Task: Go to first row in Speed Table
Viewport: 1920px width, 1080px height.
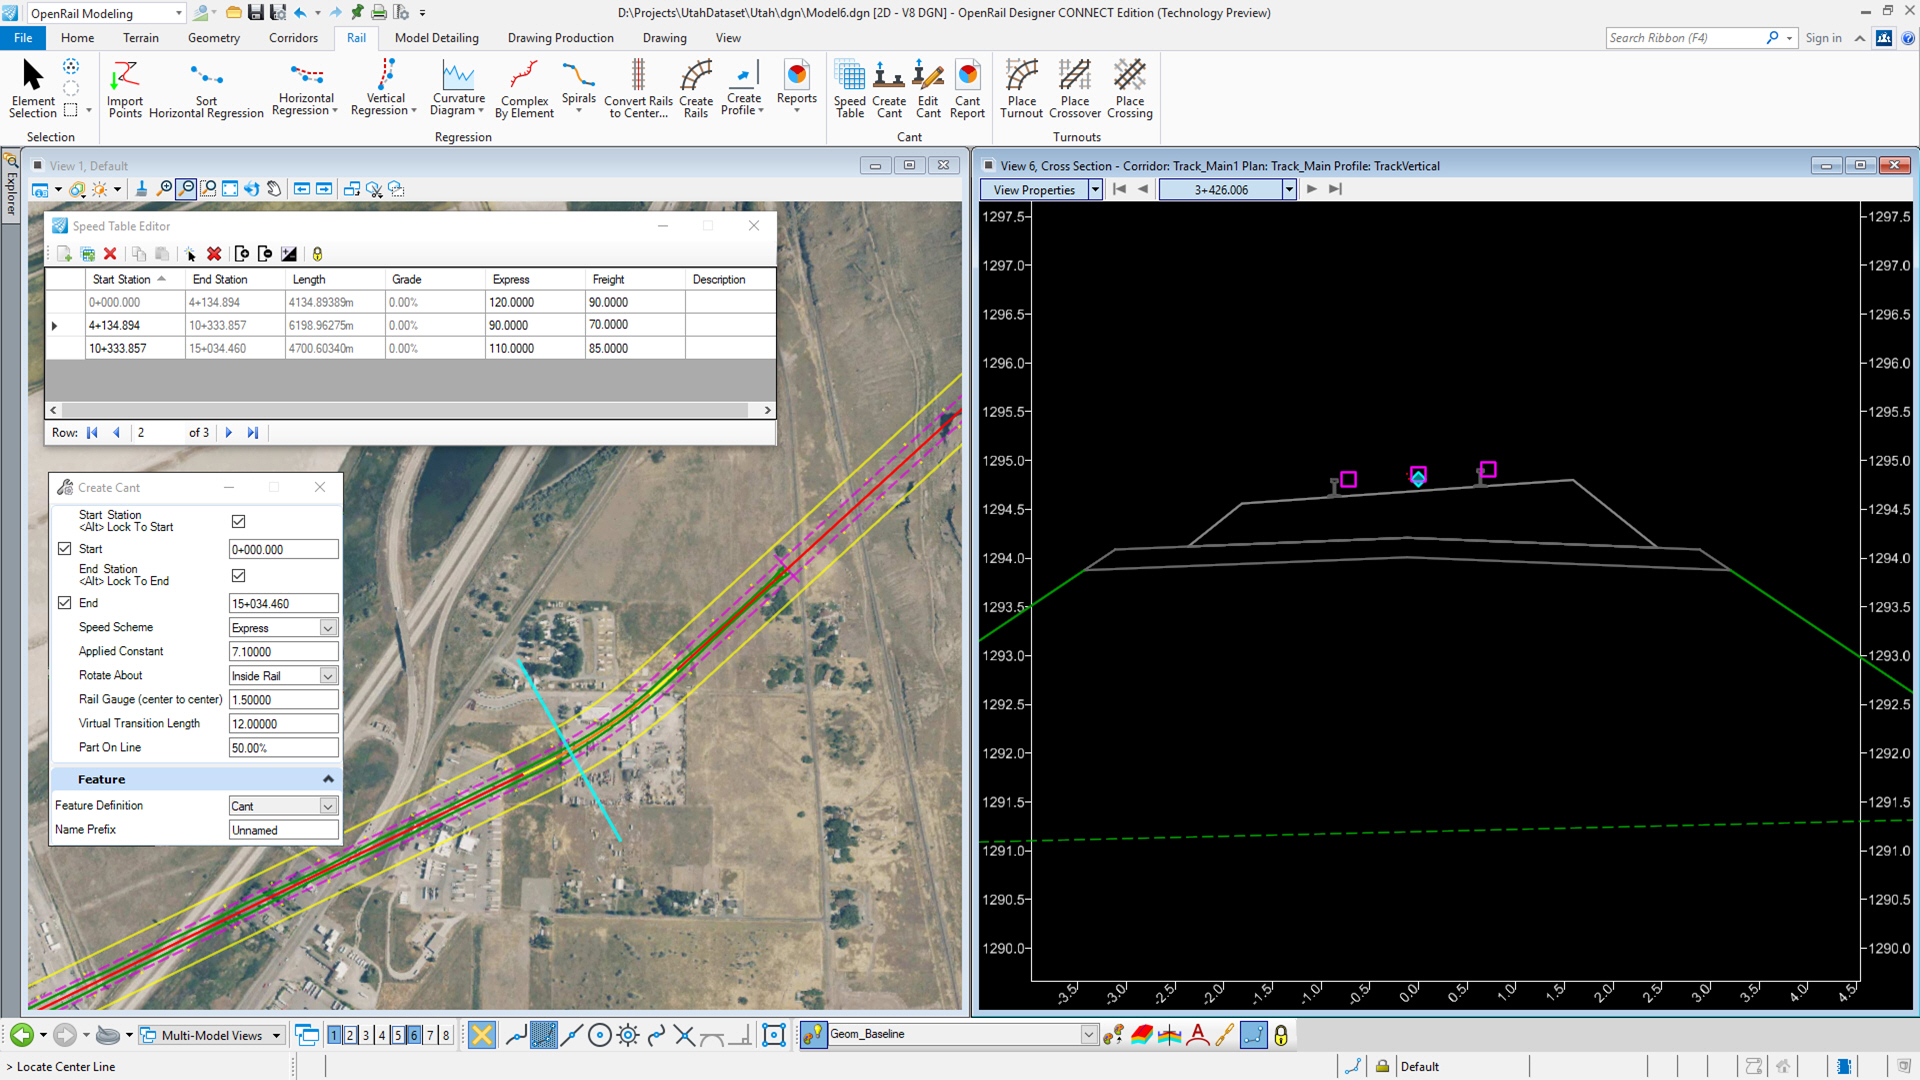Action: (x=92, y=433)
